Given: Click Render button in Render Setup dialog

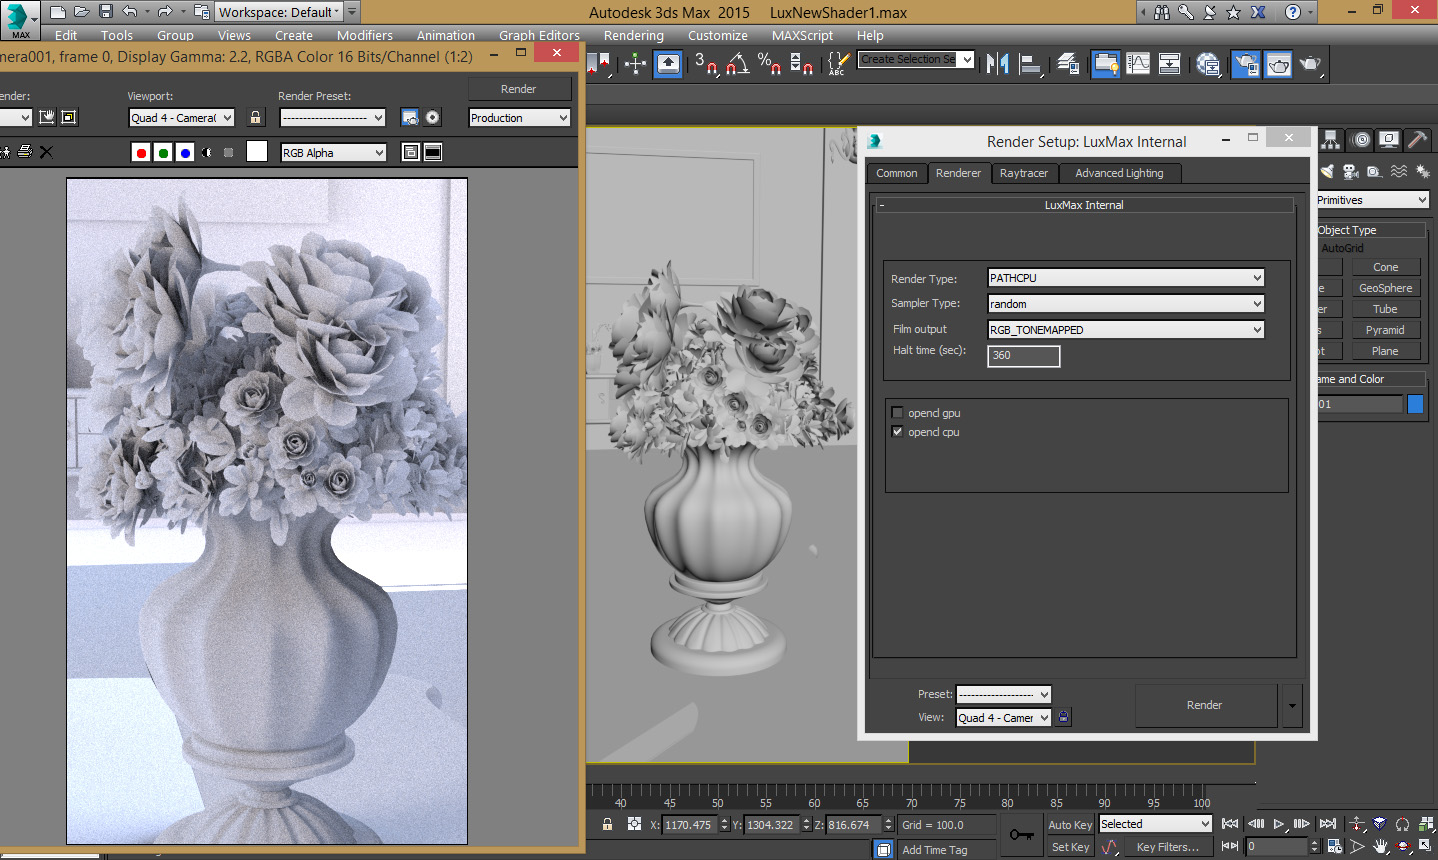Looking at the screenshot, I should tap(1204, 705).
